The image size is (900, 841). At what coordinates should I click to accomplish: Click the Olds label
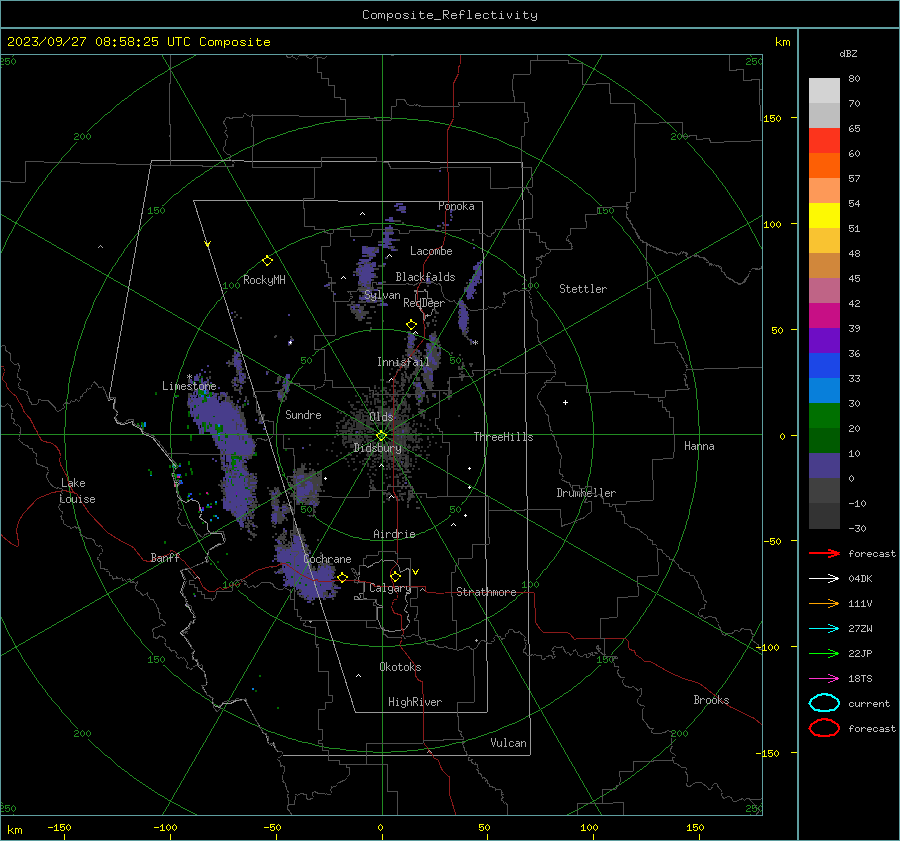click(381, 416)
